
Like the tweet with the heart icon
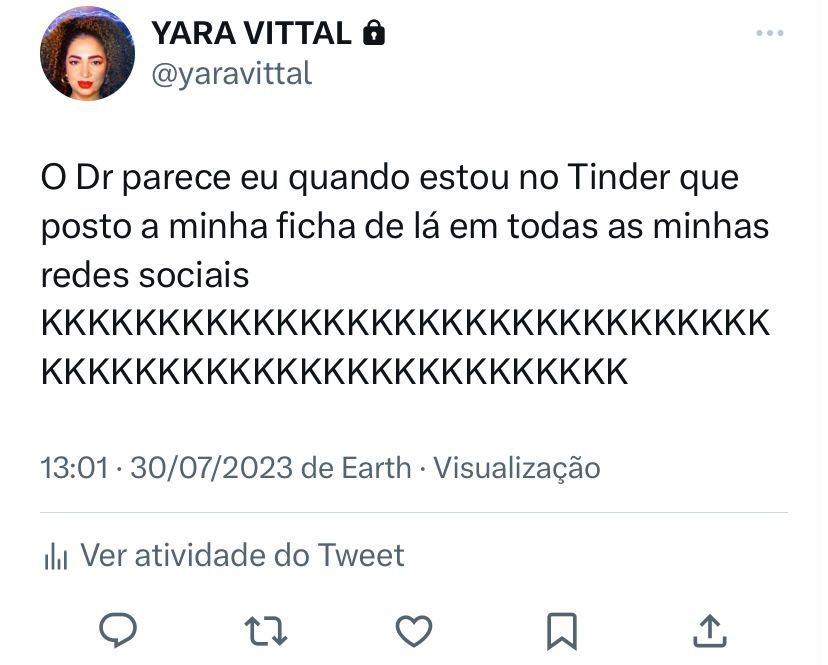click(414, 630)
